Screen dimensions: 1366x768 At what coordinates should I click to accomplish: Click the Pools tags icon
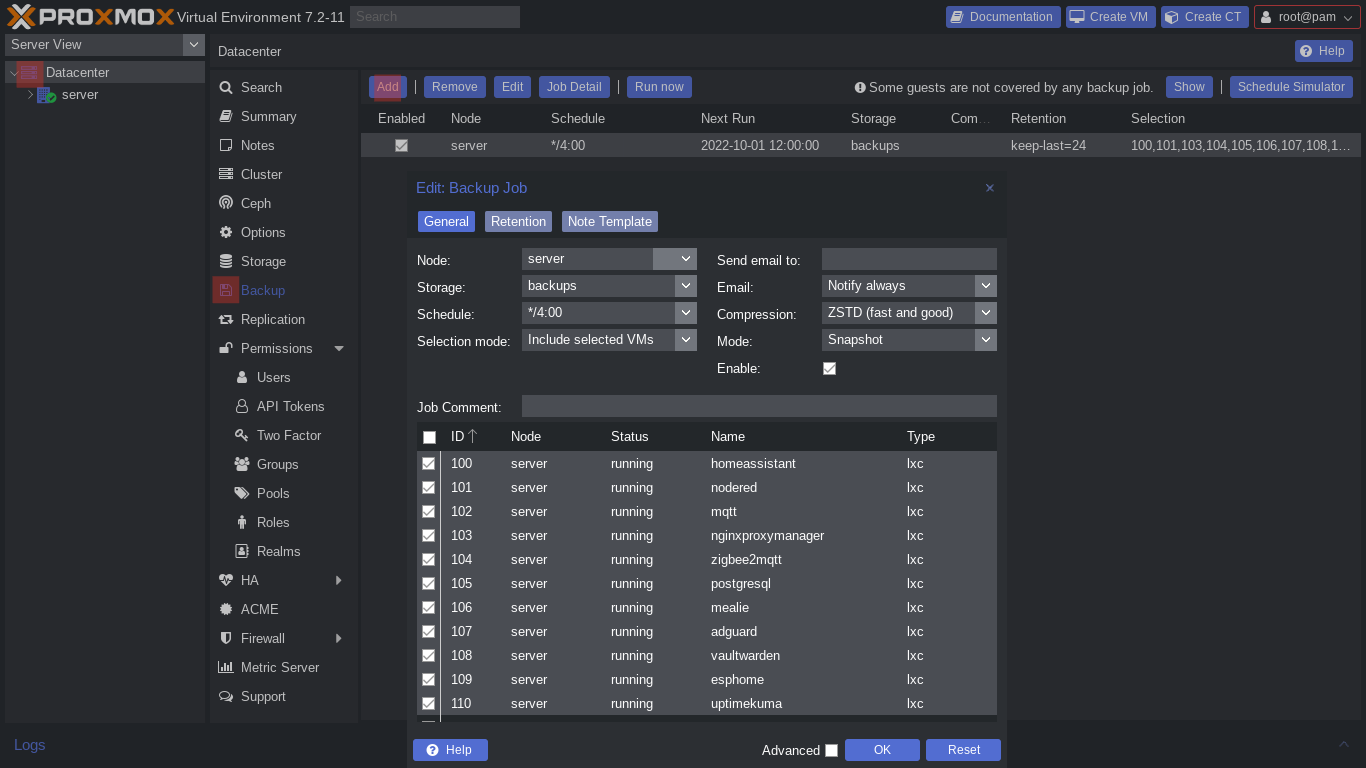(242, 493)
